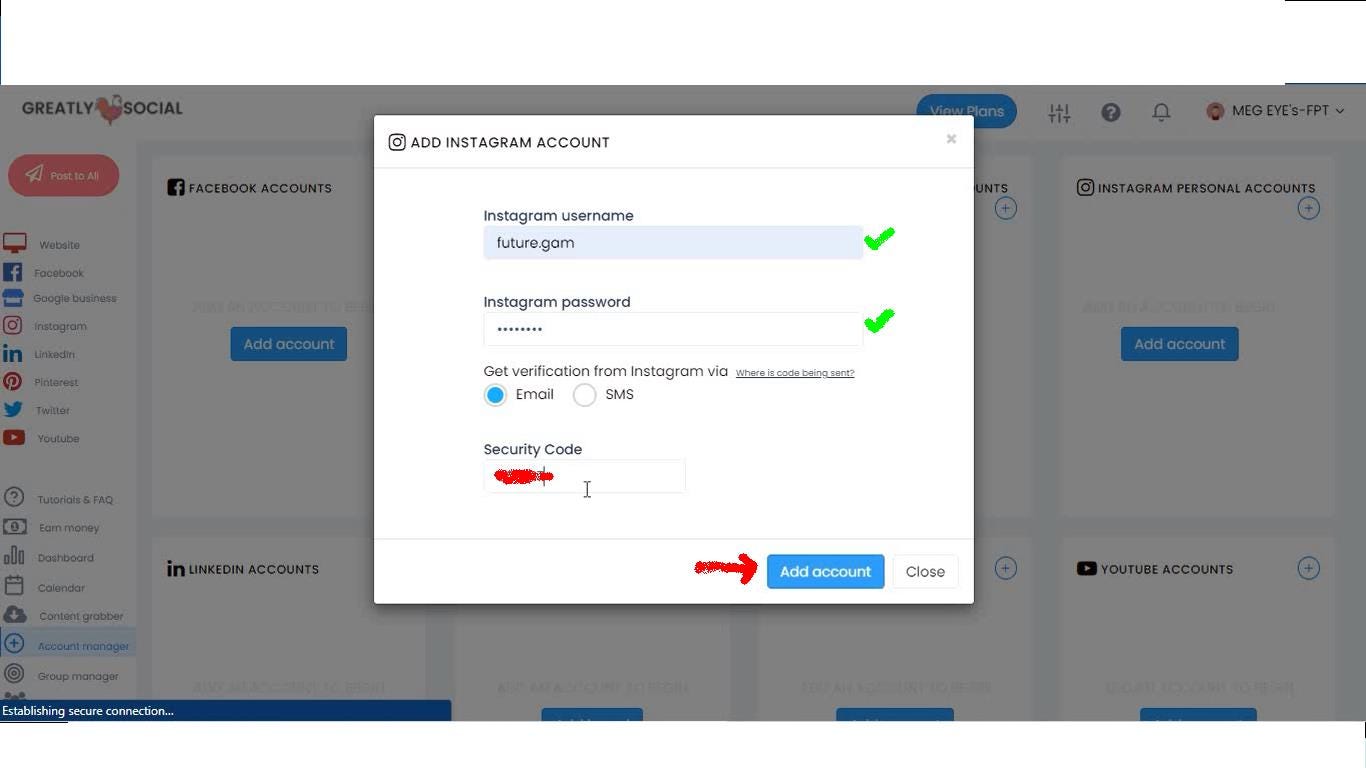Click the Security Code input field
This screenshot has height=768, width=1366.
[584, 476]
